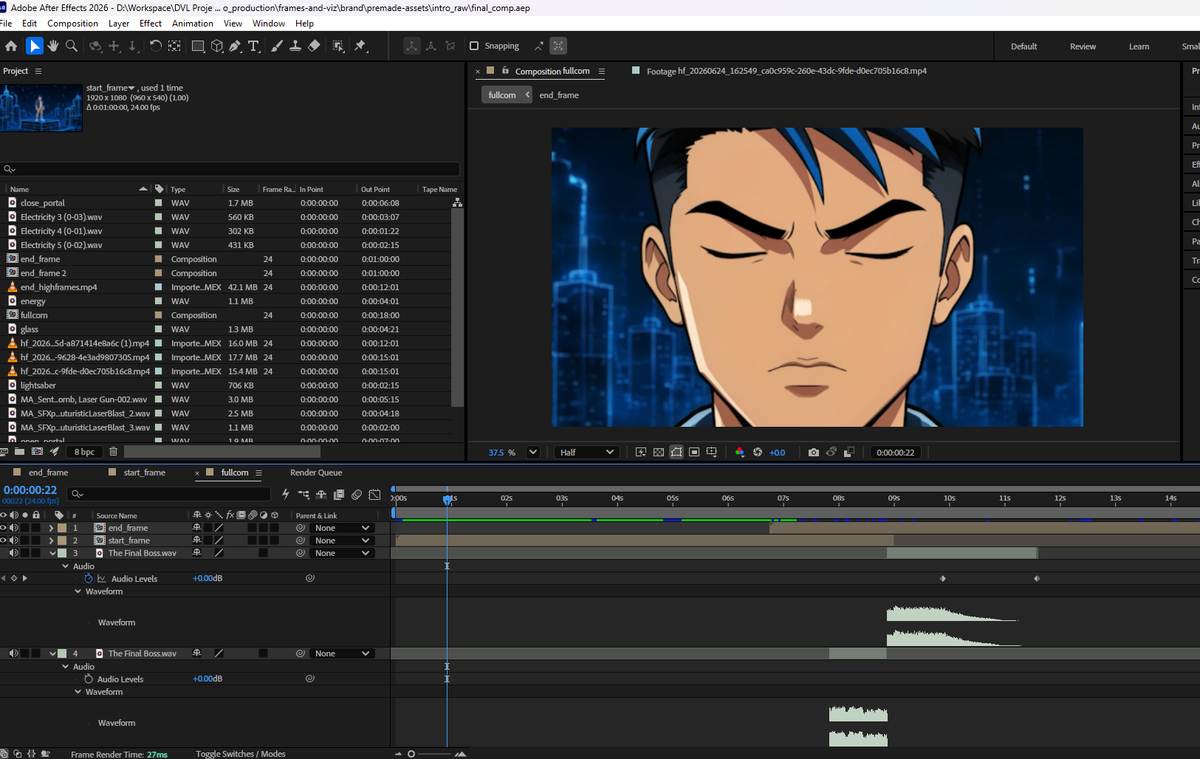This screenshot has height=759, width=1200.
Task: Click the Delete selected project items trash icon
Action: 113,452
